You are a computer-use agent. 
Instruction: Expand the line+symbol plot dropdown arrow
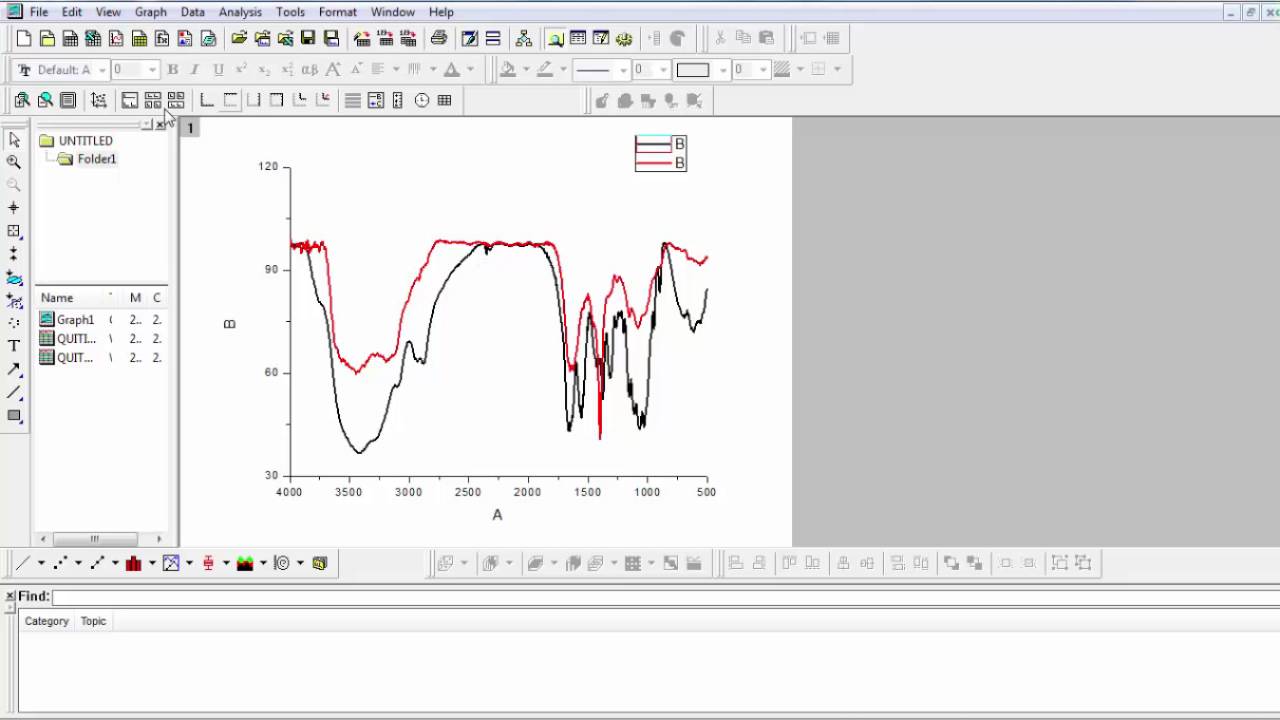point(115,563)
